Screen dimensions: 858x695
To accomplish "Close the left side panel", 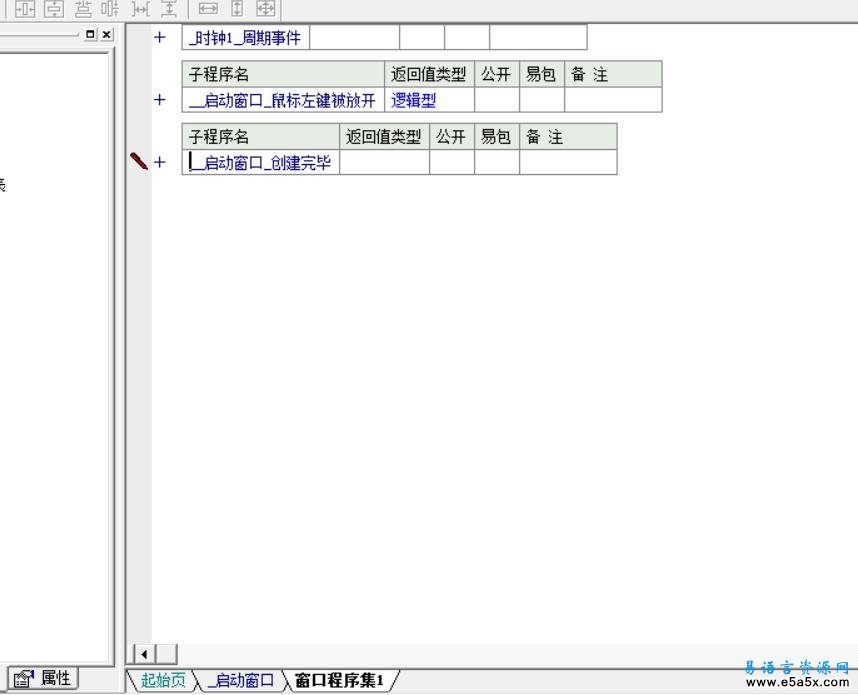I will (106, 34).
